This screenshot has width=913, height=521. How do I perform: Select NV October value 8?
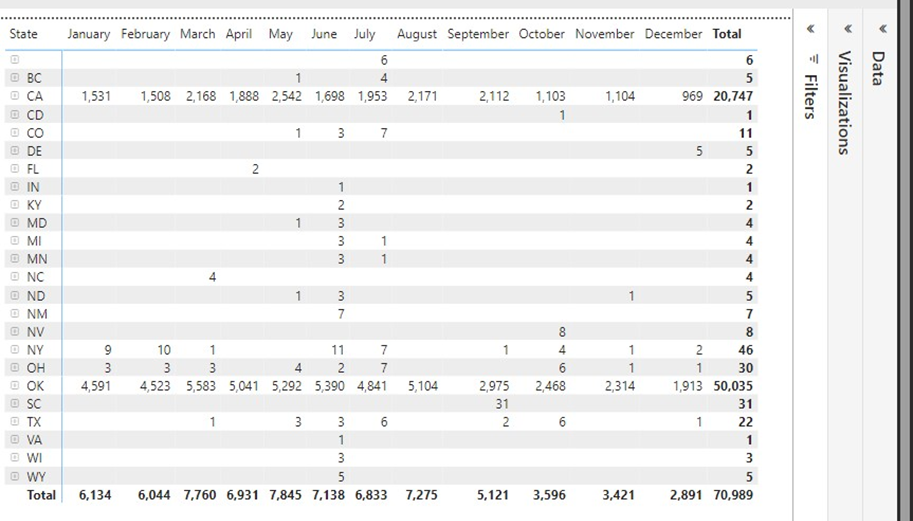pos(562,332)
